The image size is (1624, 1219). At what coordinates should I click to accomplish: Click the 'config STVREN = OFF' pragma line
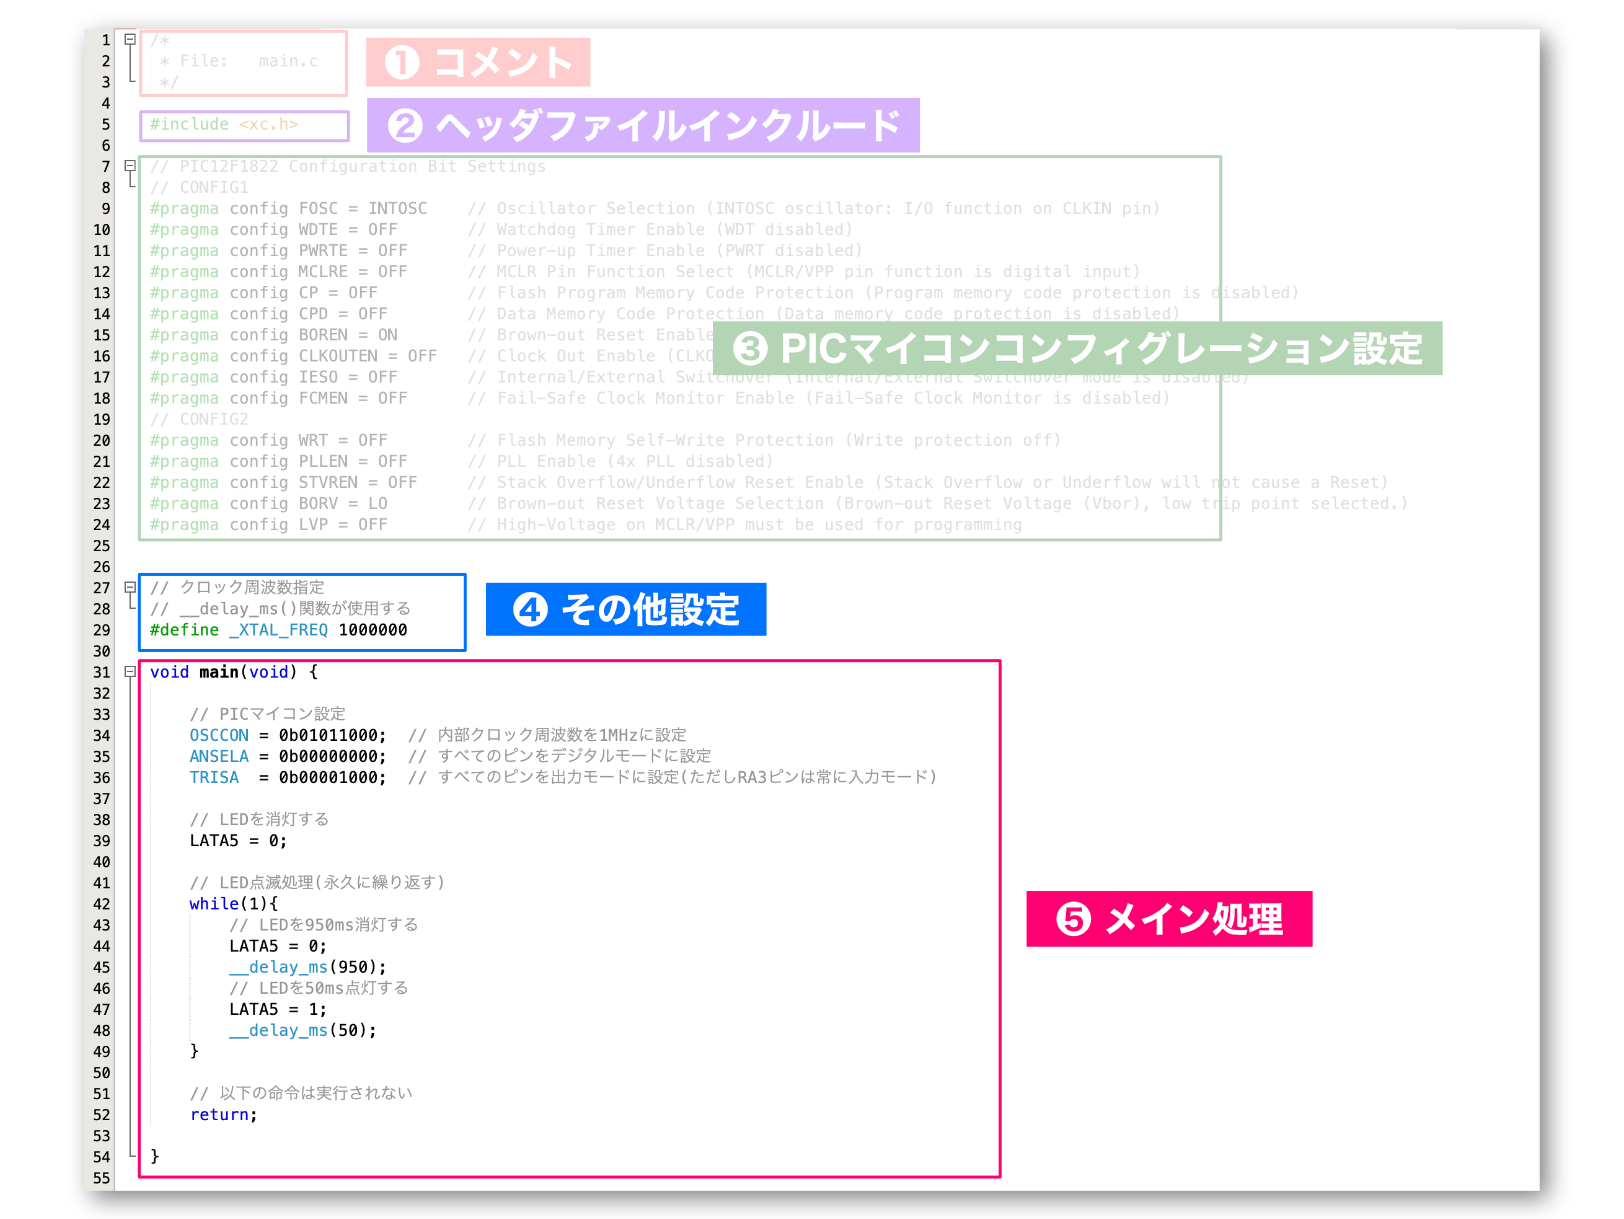pyautogui.click(x=283, y=482)
